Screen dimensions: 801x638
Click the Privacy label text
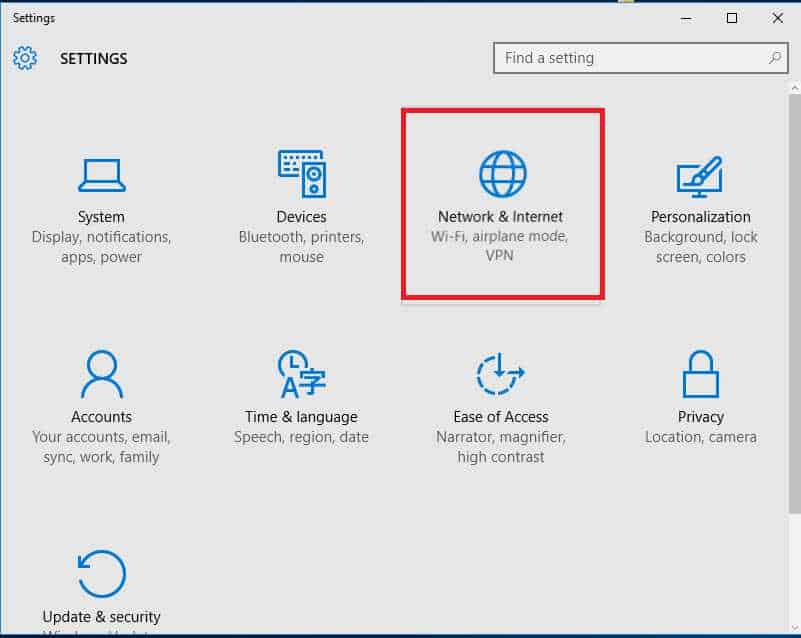[x=700, y=417]
